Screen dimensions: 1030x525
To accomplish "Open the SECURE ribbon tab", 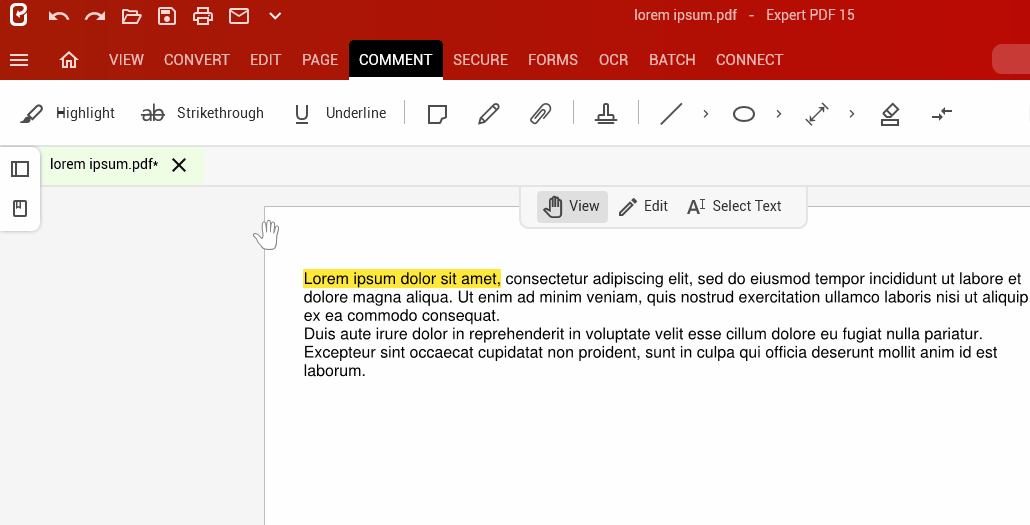I will coord(480,60).
